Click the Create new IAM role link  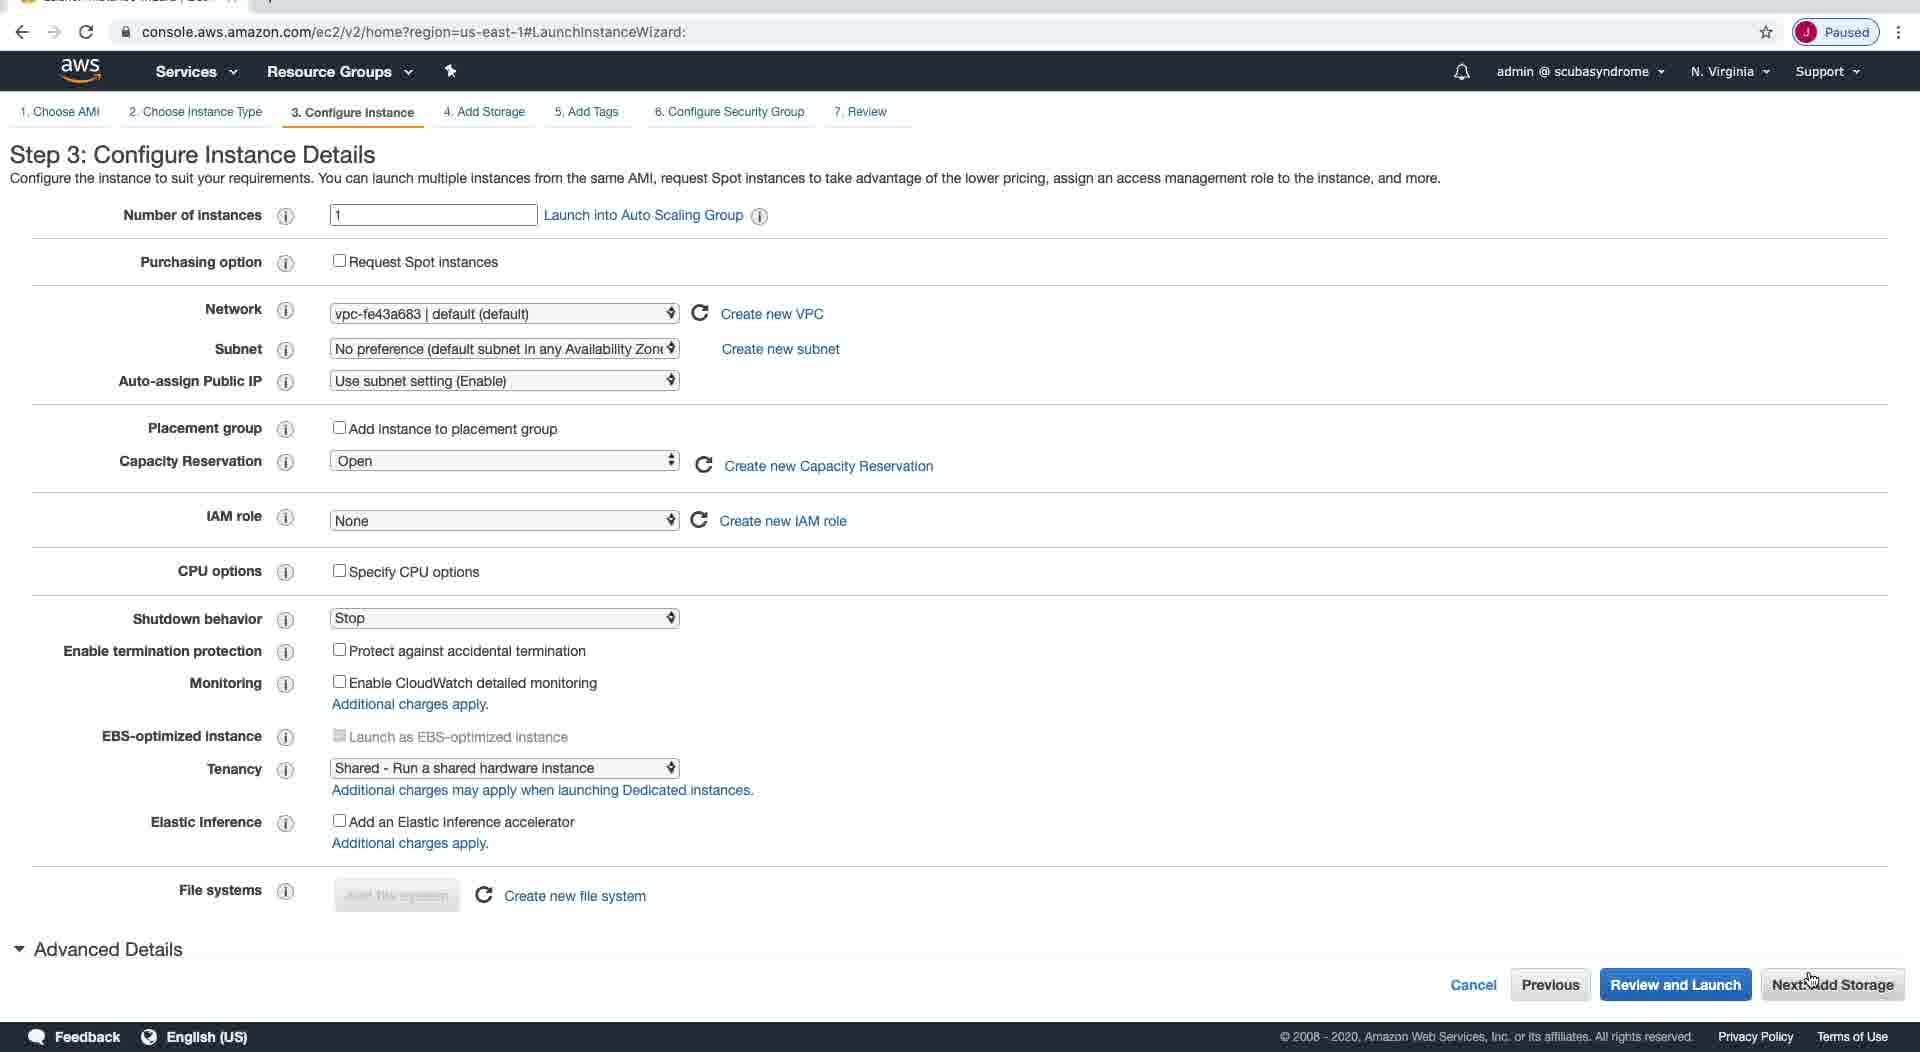point(782,521)
